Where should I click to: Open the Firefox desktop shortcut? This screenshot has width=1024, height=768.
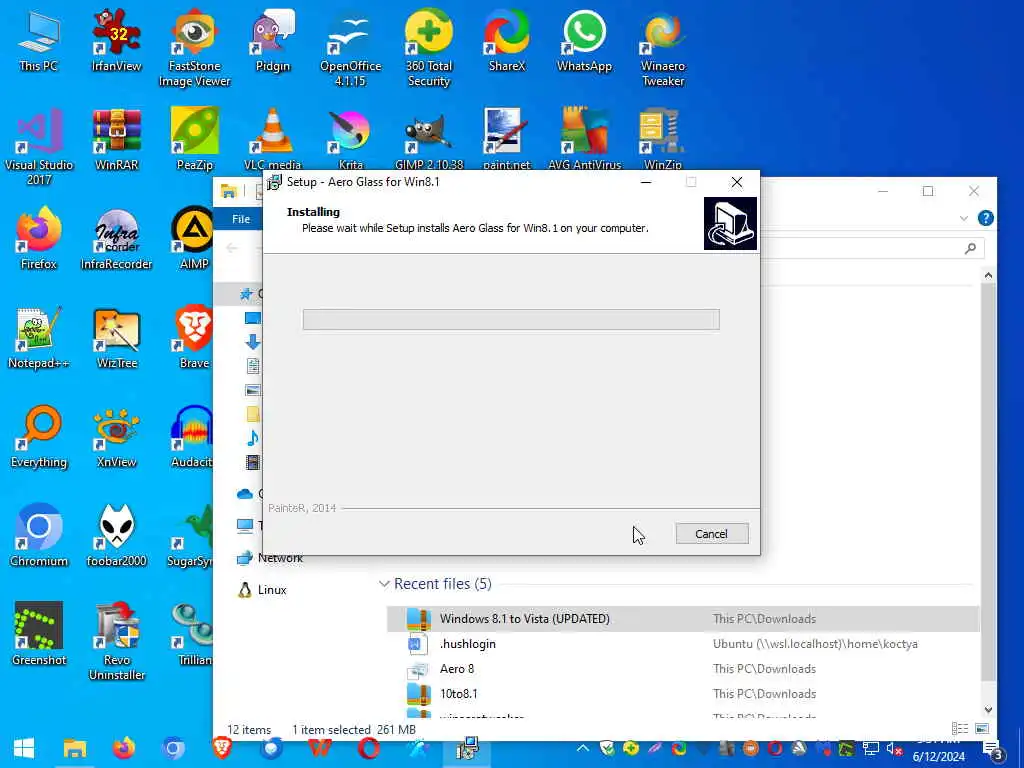click(x=39, y=238)
